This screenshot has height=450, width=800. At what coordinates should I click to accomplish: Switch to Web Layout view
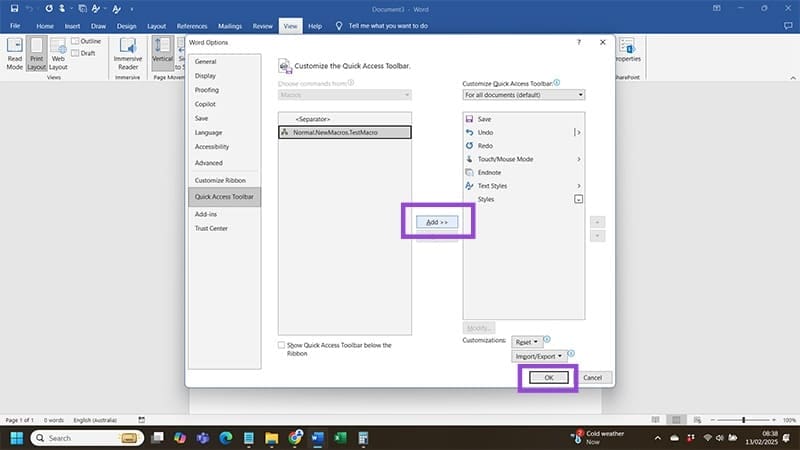coord(58,55)
